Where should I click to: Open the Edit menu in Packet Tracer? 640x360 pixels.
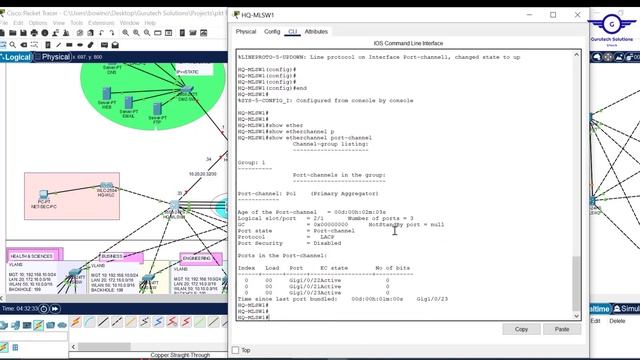point(18,23)
